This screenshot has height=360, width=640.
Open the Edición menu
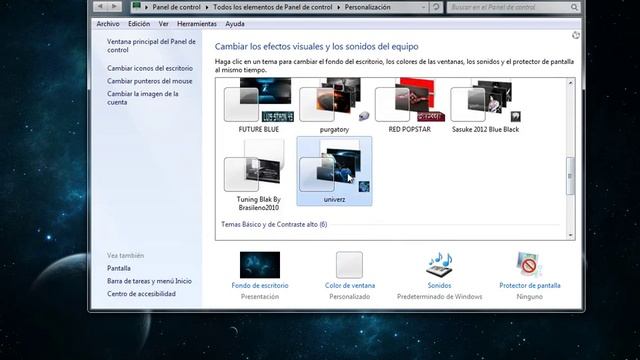point(139,24)
